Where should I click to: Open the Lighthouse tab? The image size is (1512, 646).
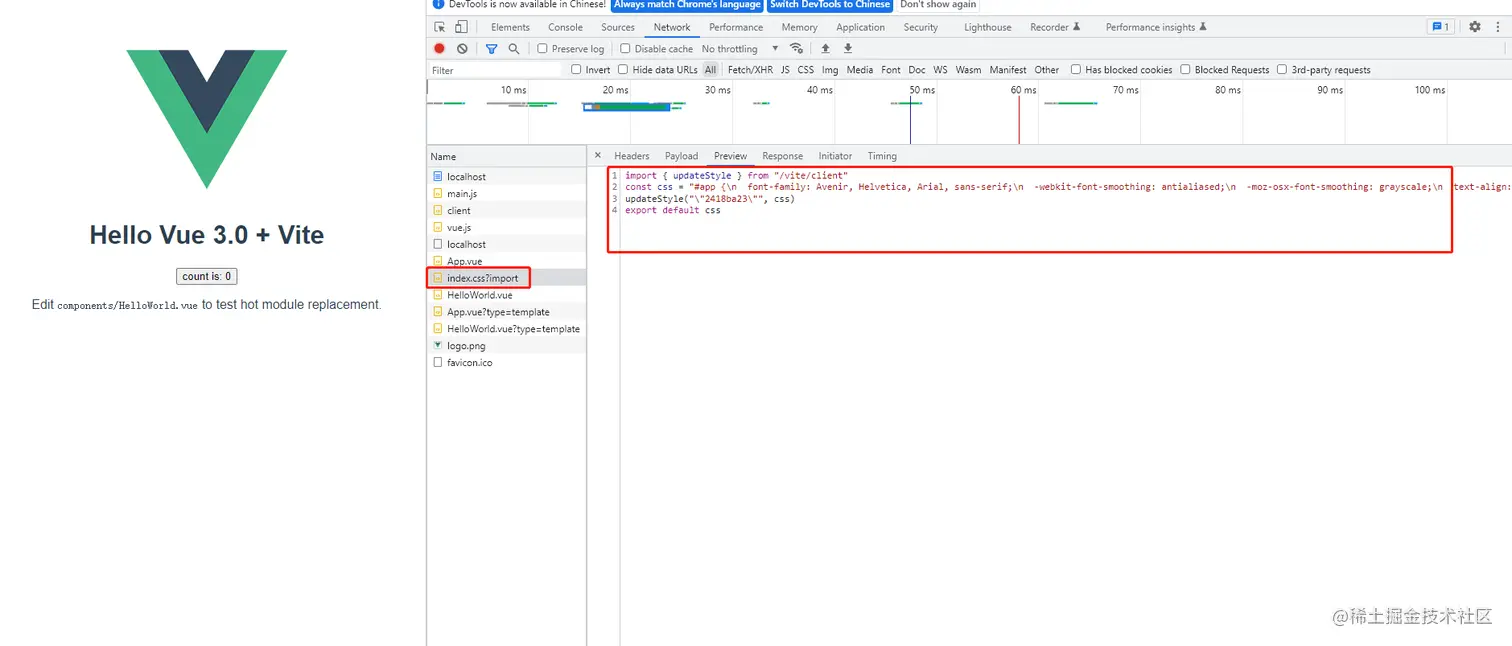[x=987, y=27]
